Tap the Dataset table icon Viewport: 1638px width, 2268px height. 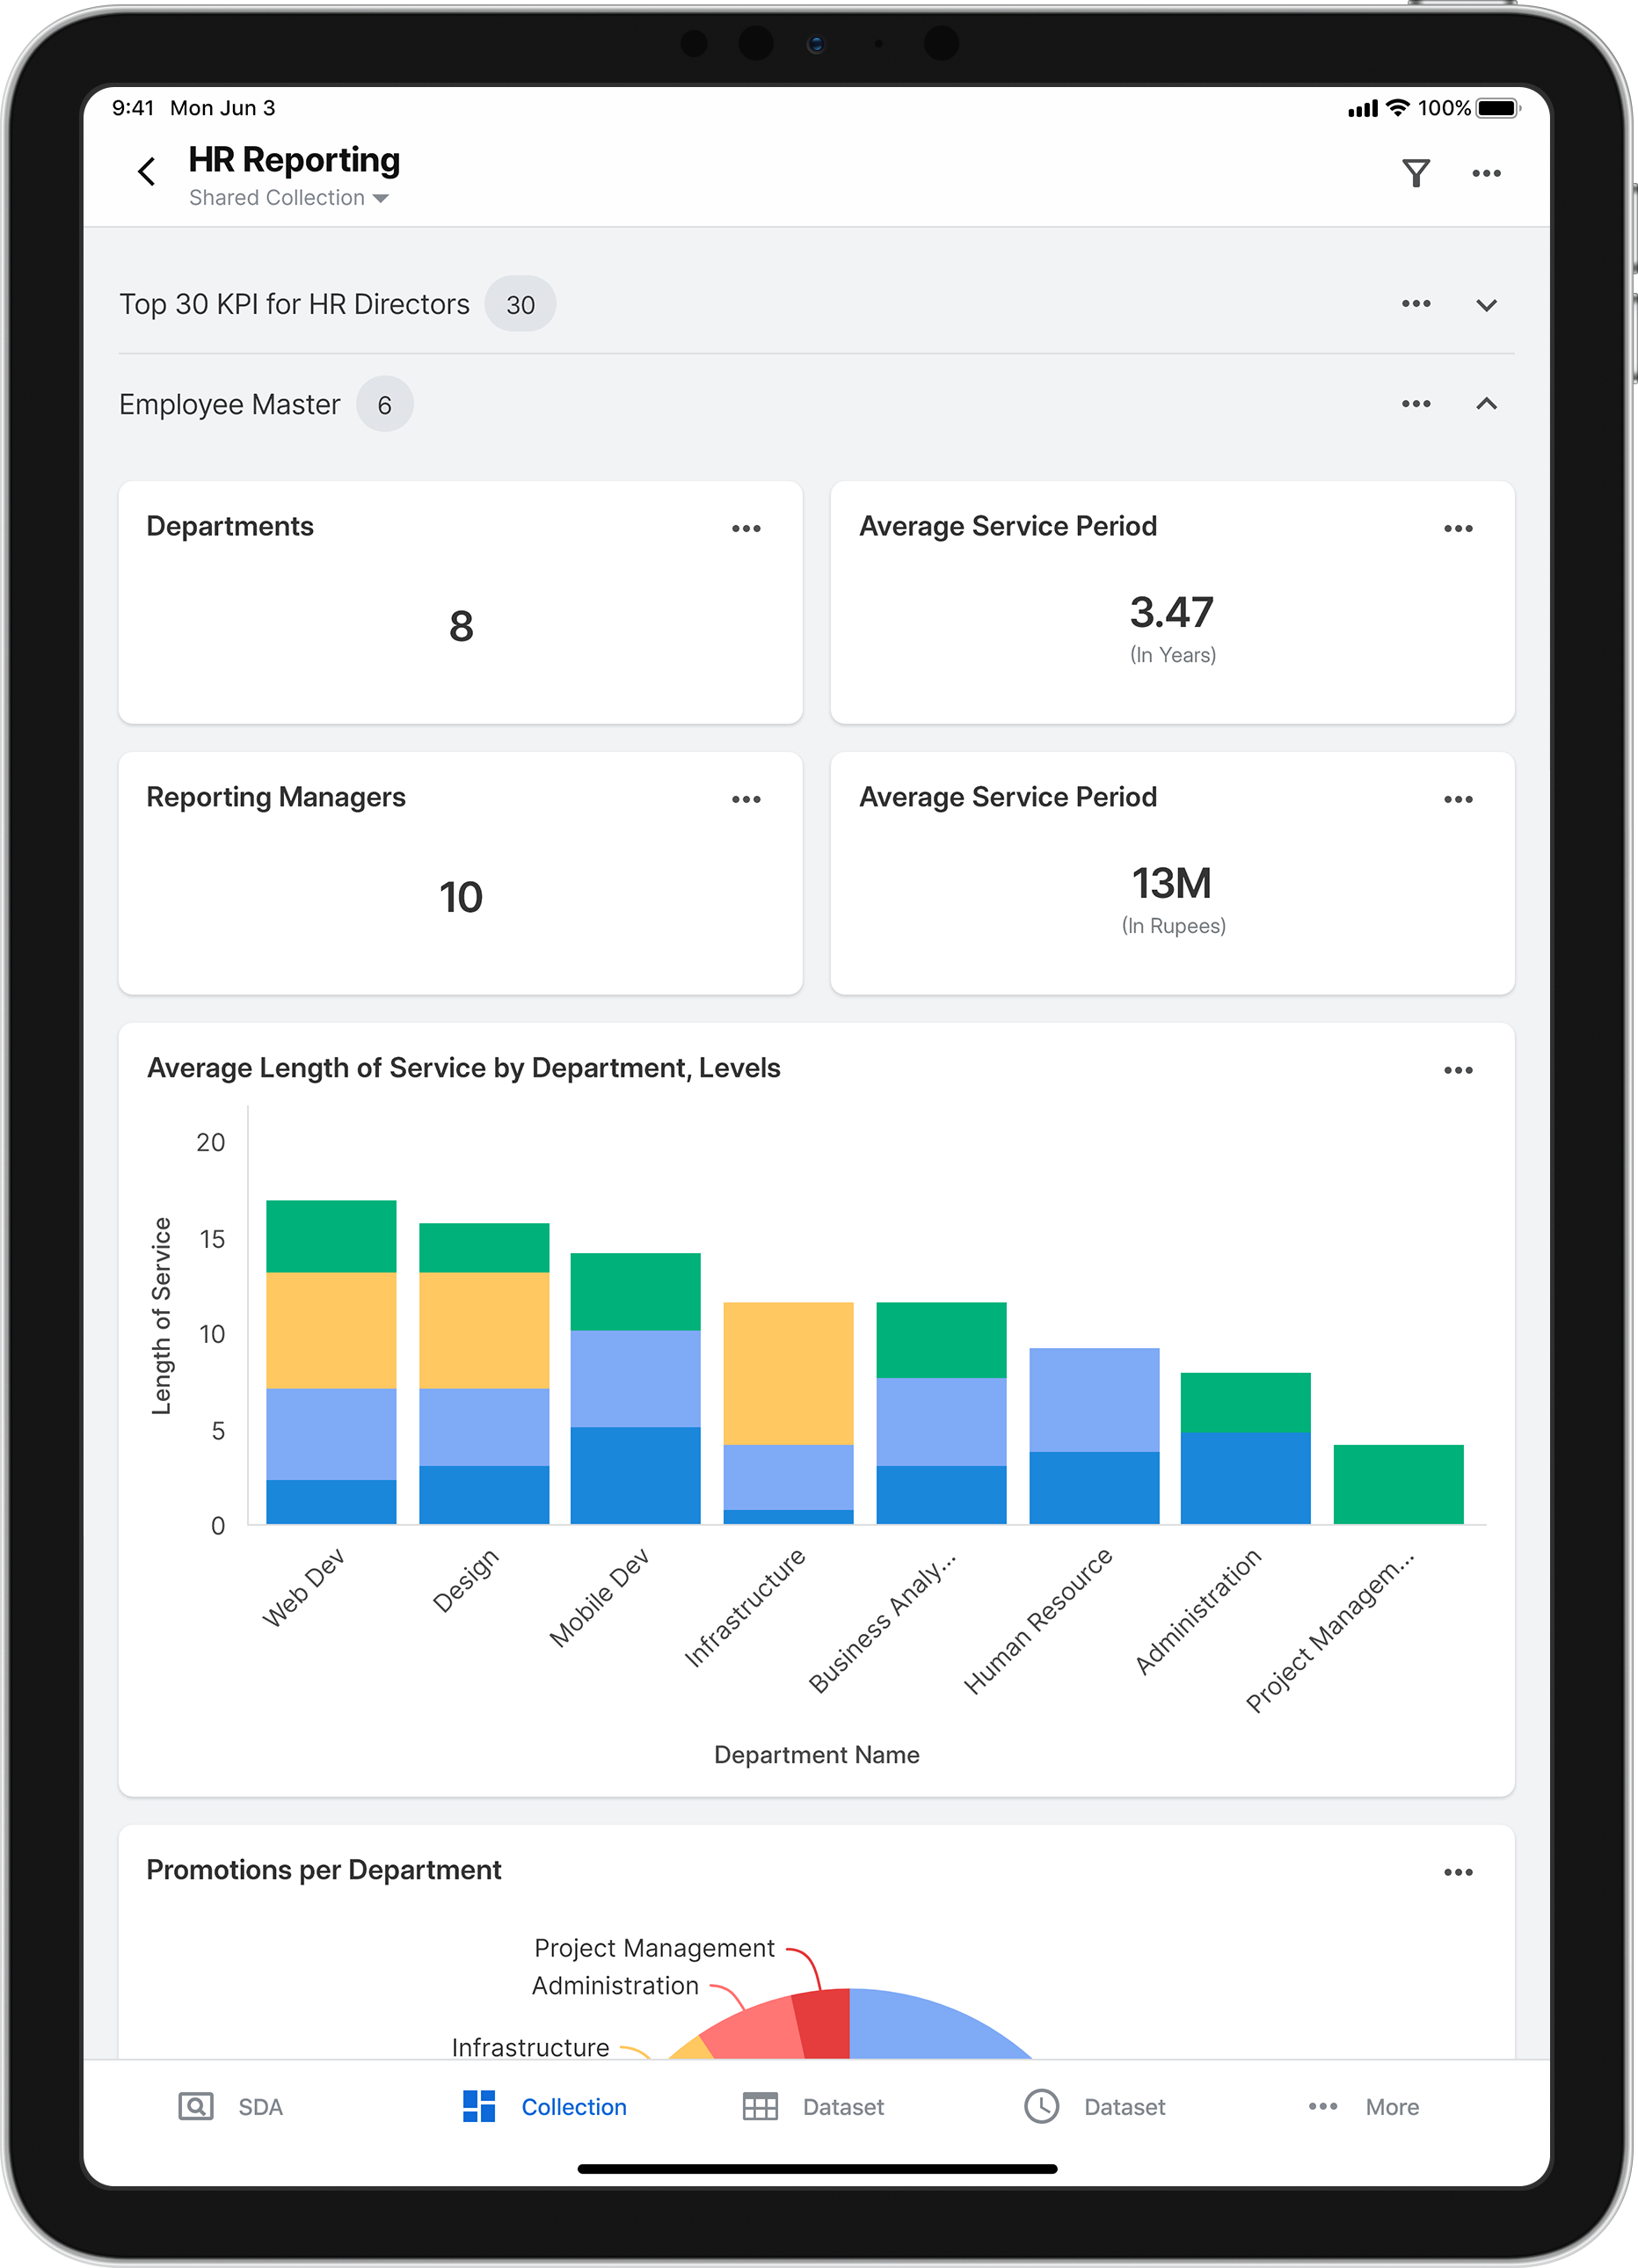[x=760, y=2107]
